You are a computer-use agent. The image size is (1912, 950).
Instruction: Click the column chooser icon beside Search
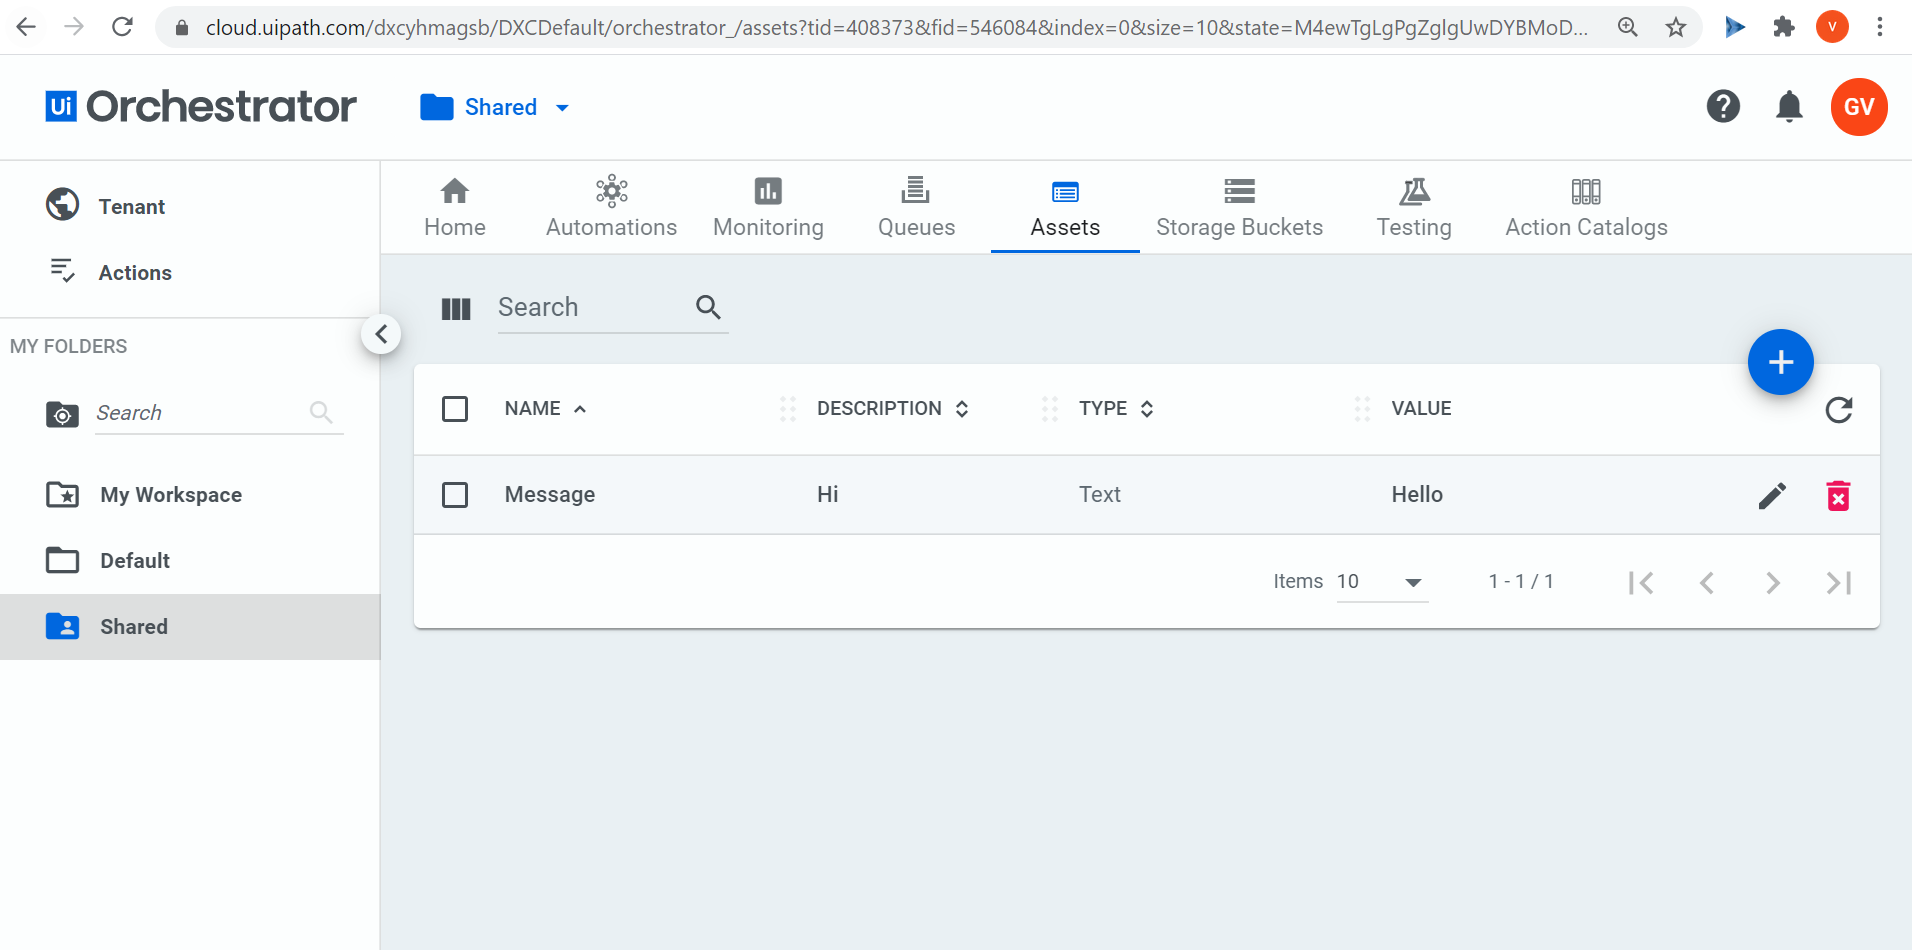tap(456, 309)
